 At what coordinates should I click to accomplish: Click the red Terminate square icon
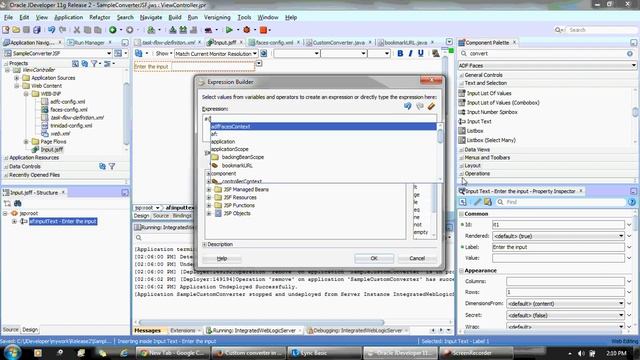tap(263, 30)
